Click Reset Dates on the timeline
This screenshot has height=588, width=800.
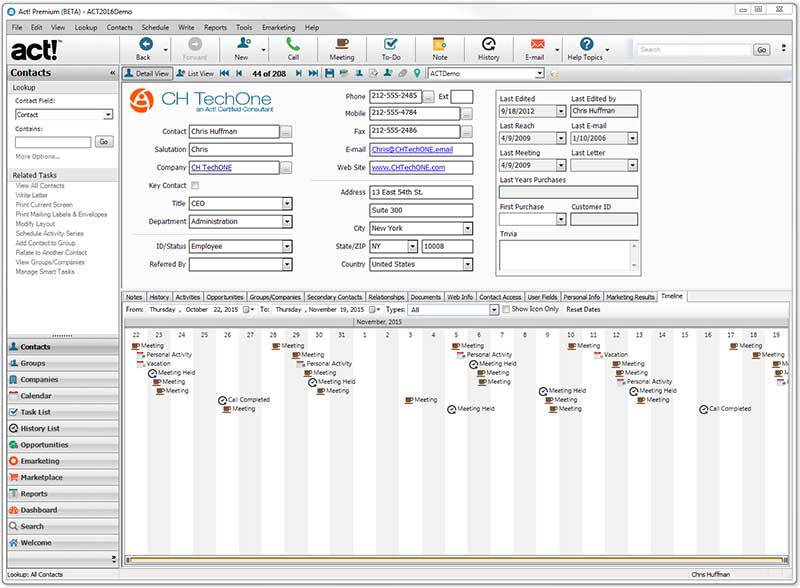[583, 309]
